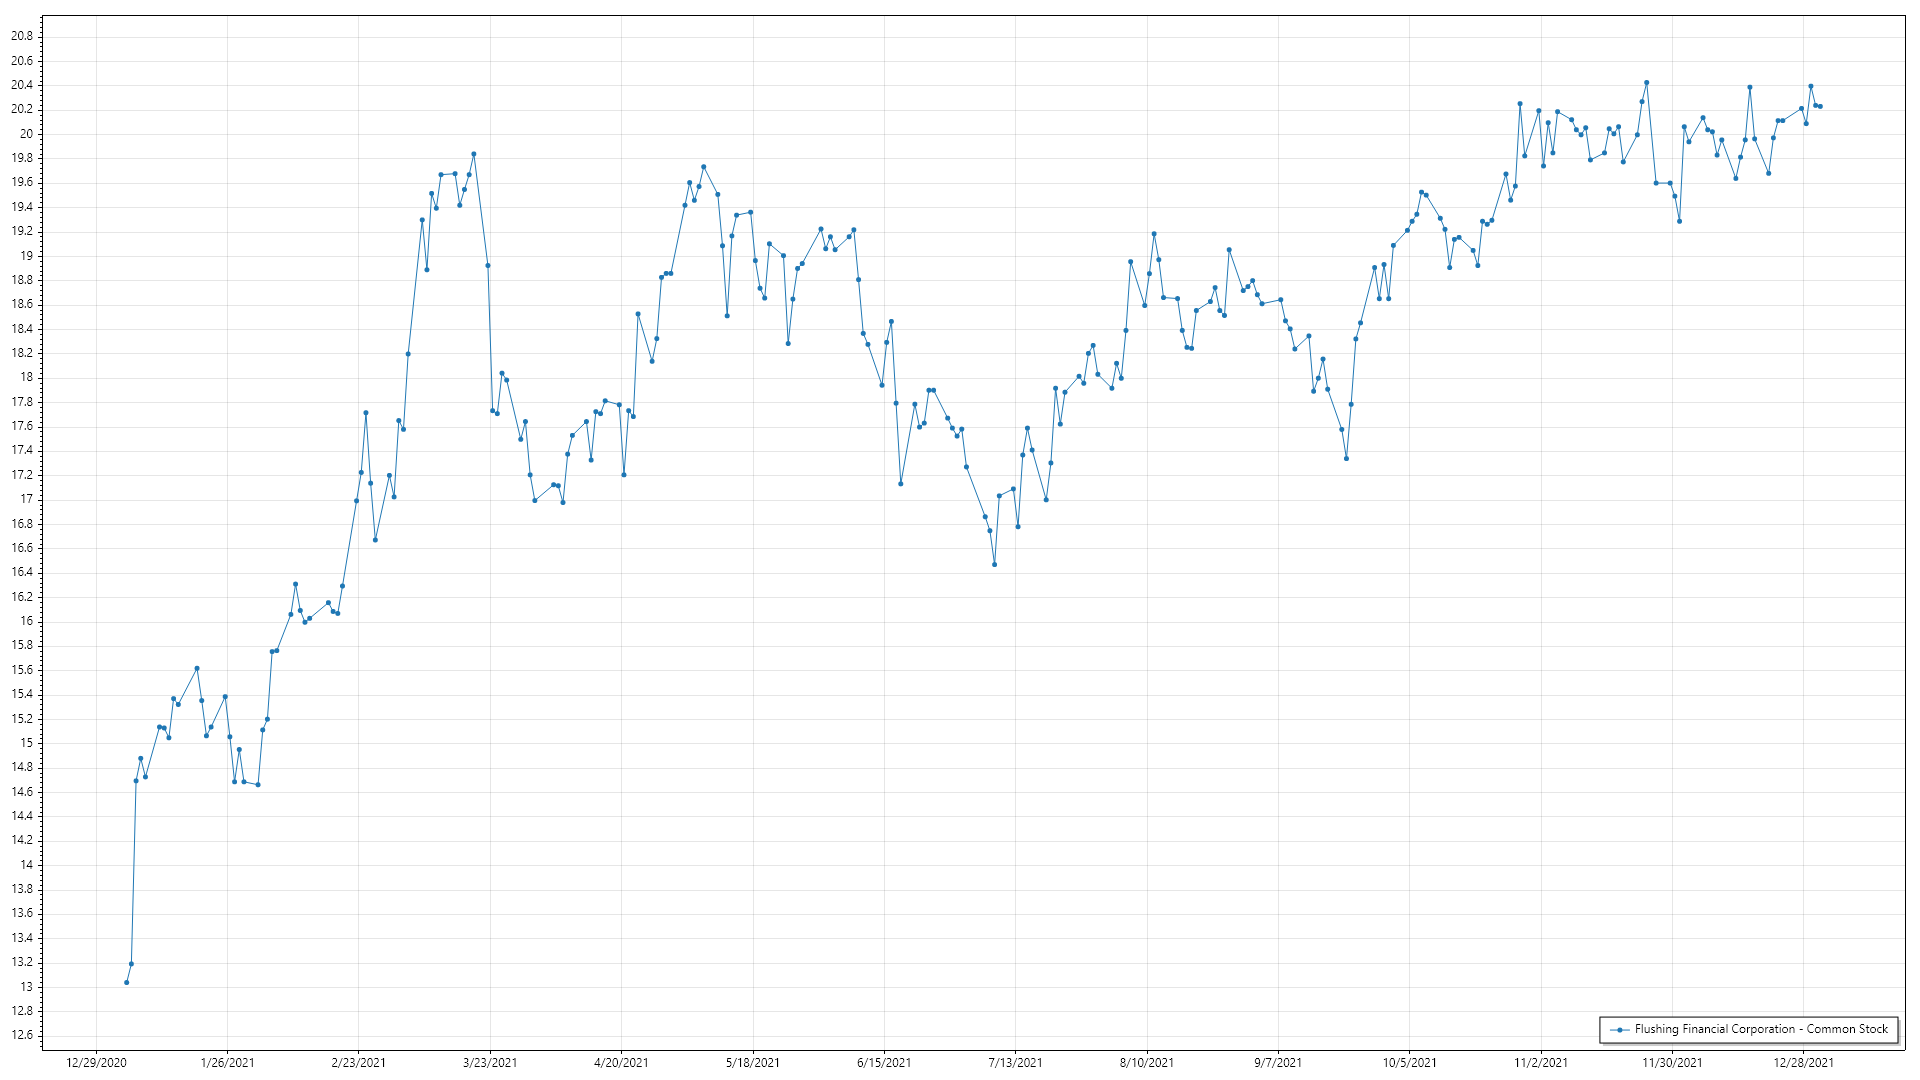Click the 9/7/2021 x-axis date label

point(1278,1063)
